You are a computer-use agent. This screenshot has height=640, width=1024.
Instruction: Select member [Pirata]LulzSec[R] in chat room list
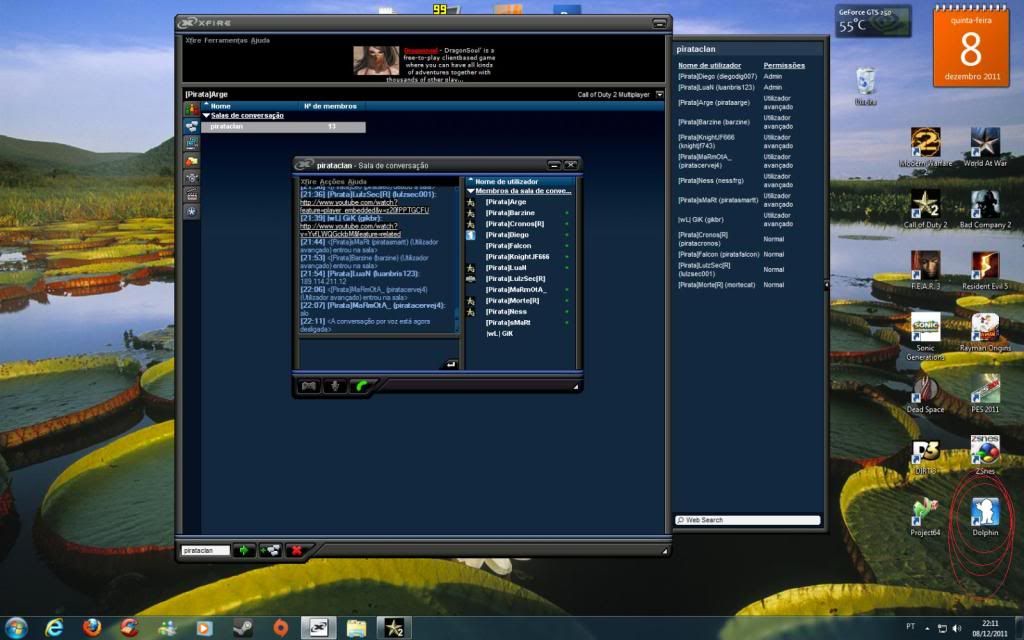[x=515, y=279]
